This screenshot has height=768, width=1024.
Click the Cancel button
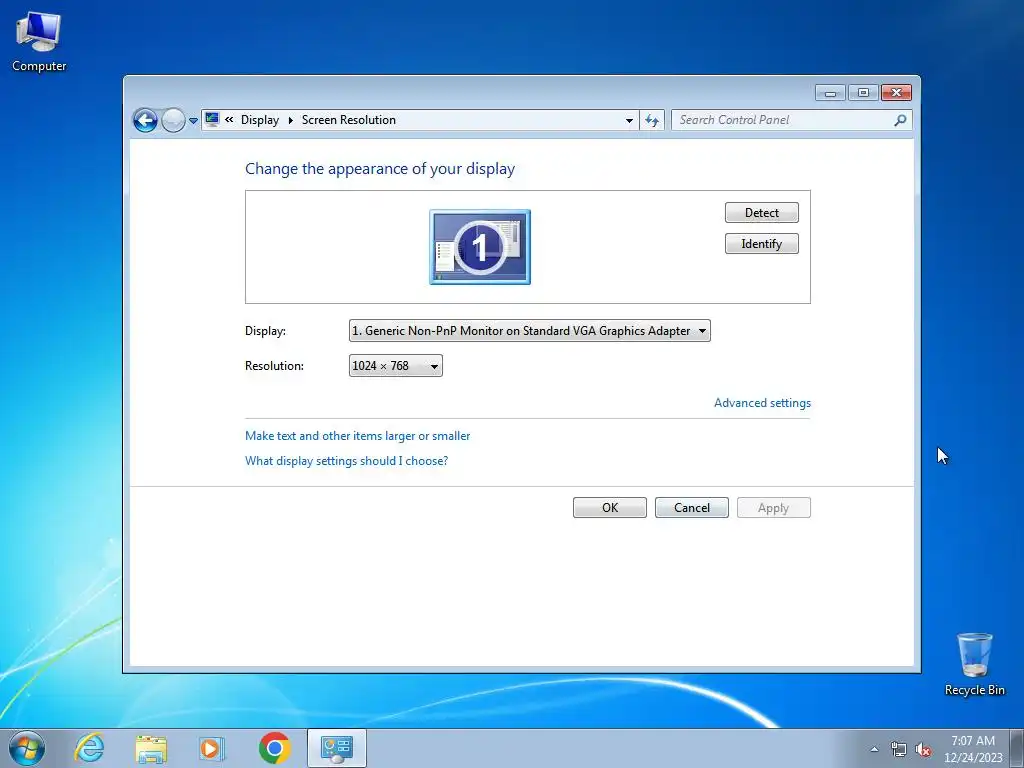[692, 508]
